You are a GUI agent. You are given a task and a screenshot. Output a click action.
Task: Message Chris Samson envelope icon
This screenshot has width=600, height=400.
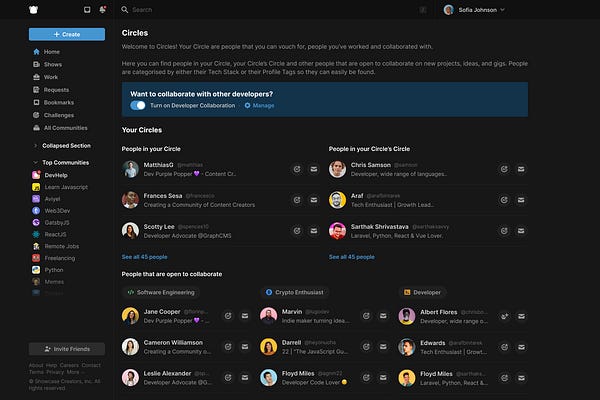pos(521,169)
